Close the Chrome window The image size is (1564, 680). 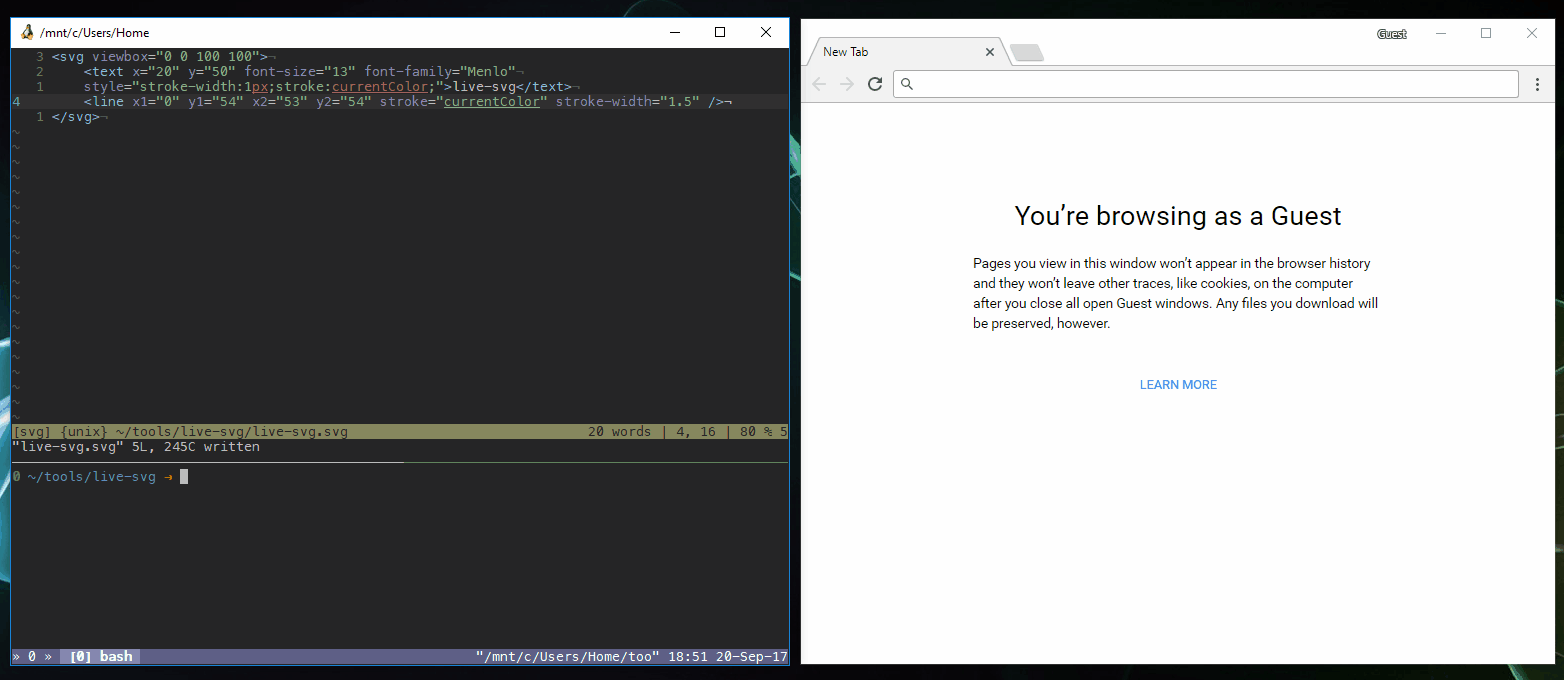coord(1531,33)
